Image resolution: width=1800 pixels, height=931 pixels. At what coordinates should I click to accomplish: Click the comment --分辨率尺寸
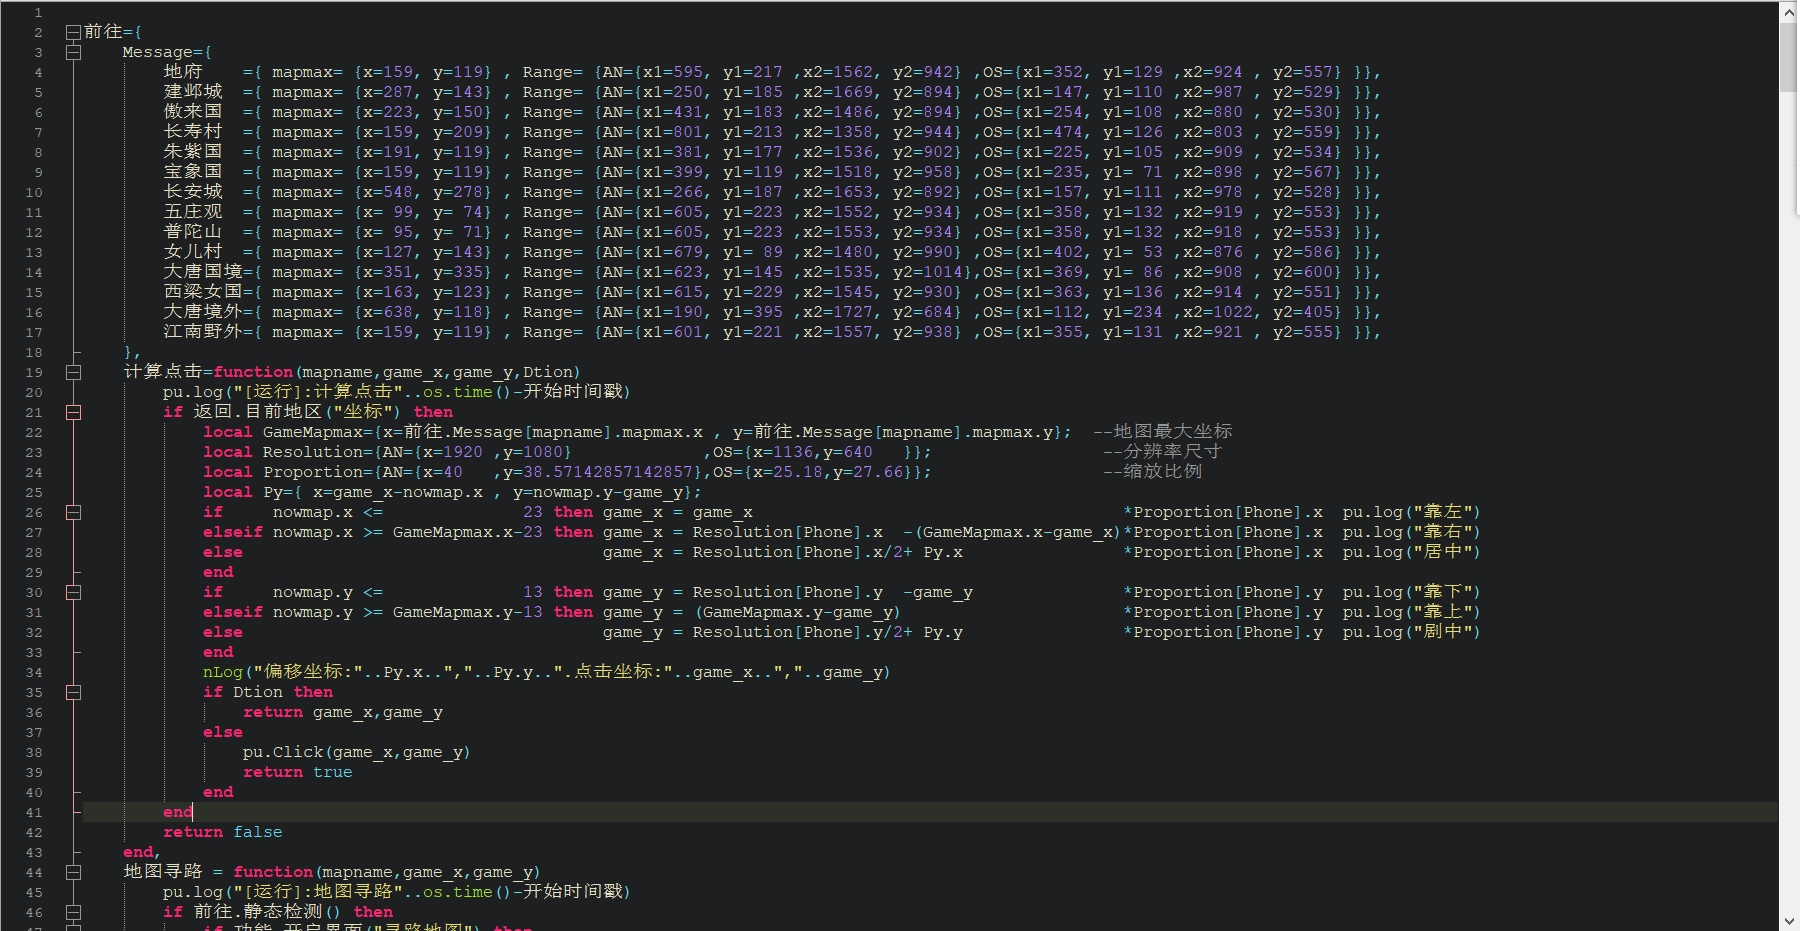coord(1163,452)
